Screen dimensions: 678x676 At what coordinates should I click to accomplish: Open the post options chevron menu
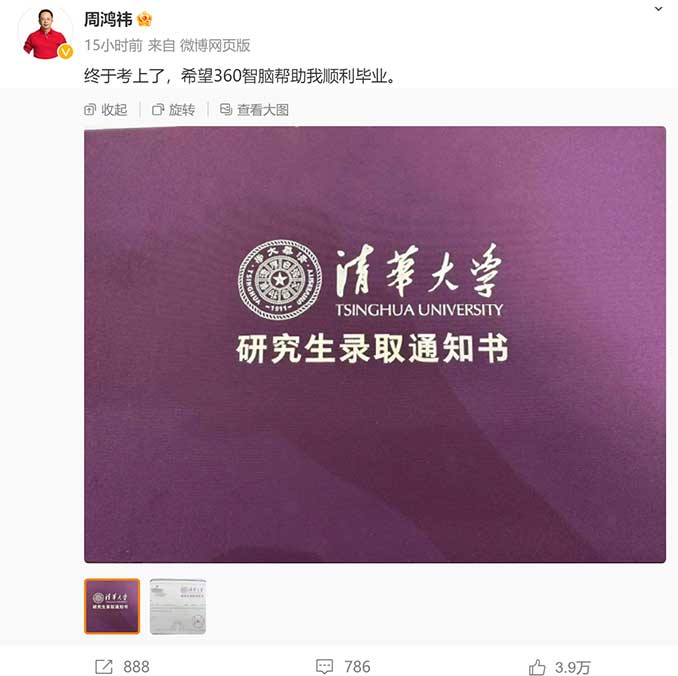click(658, 9)
